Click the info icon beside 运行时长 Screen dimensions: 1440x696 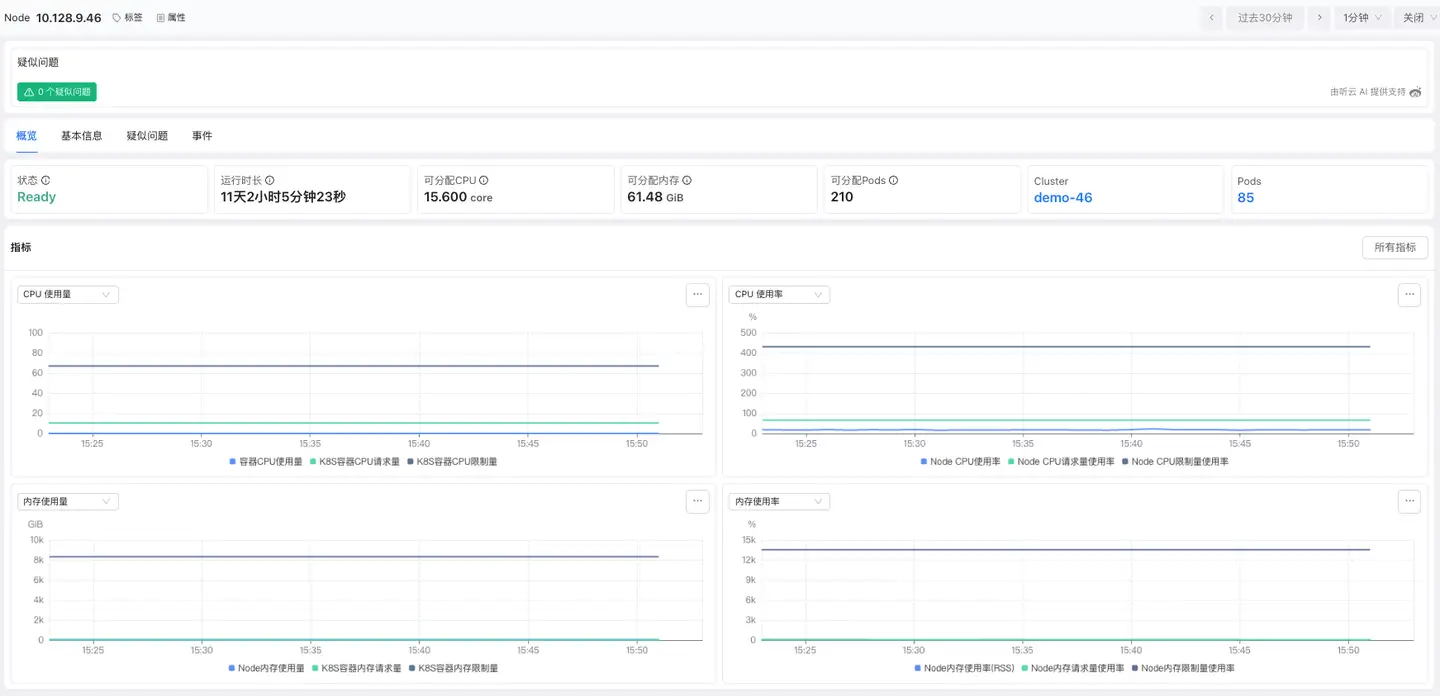[270, 180]
